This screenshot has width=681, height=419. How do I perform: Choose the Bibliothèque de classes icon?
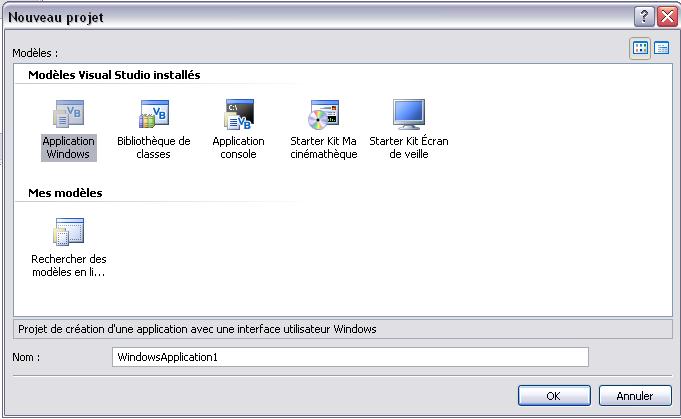pos(154,115)
